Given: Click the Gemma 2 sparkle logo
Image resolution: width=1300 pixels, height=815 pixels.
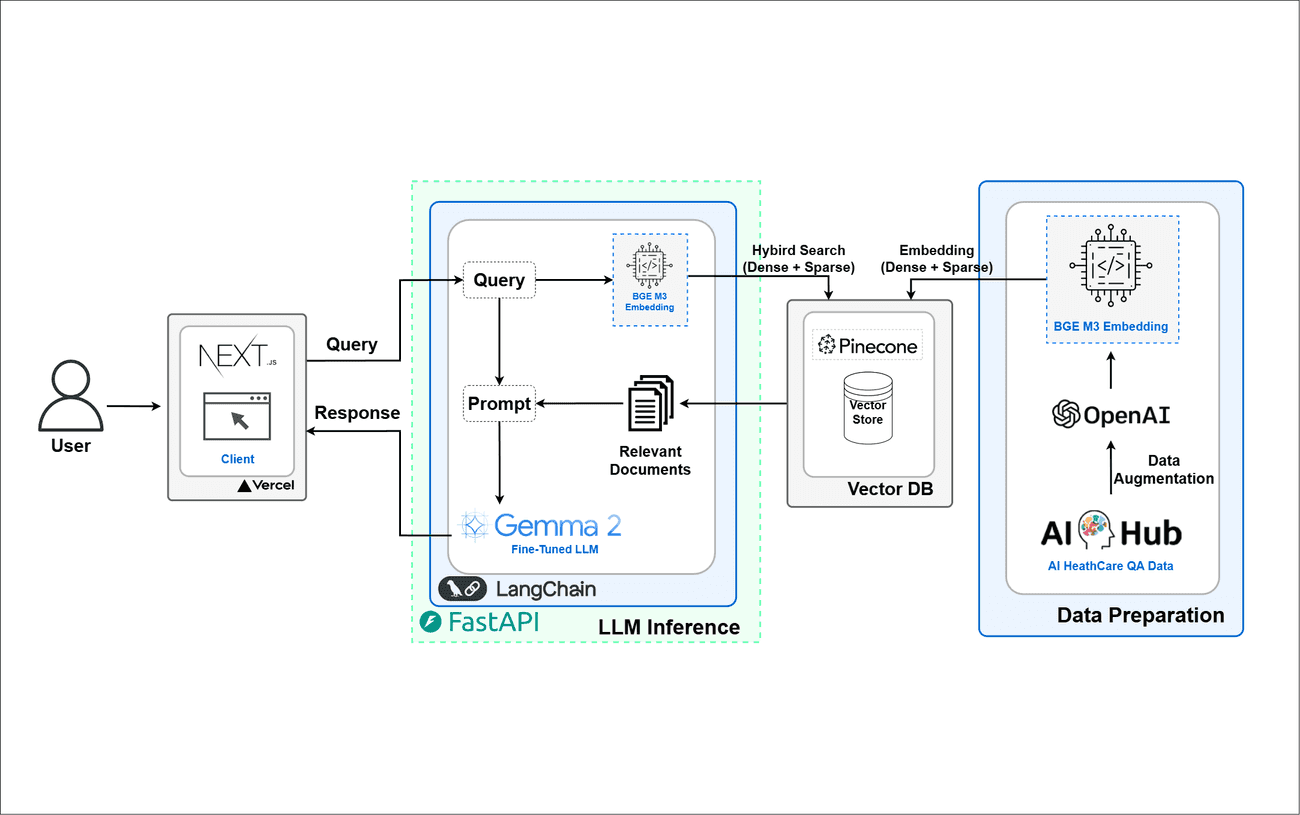Looking at the screenshot, I should tap(473, 525).
